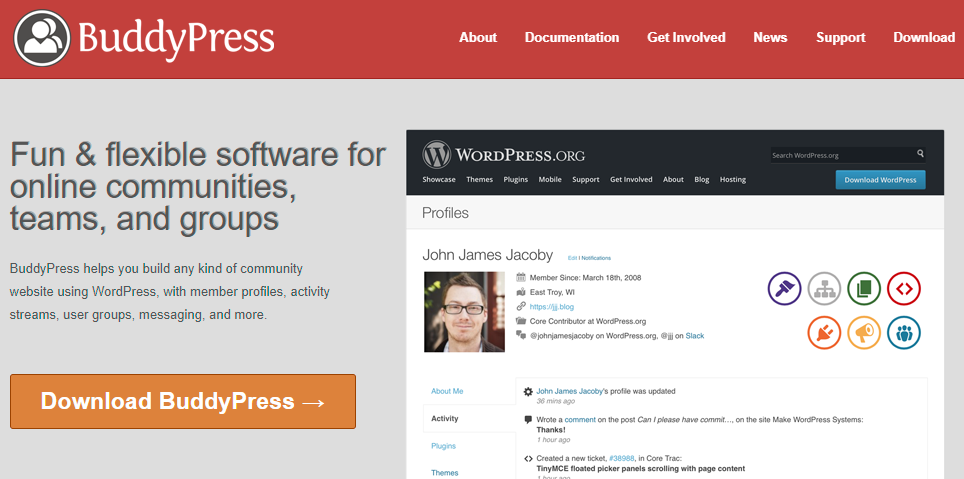The image size is (964, 479).
Task: Click the code icon by new ticket
Action: pos(528,458)
